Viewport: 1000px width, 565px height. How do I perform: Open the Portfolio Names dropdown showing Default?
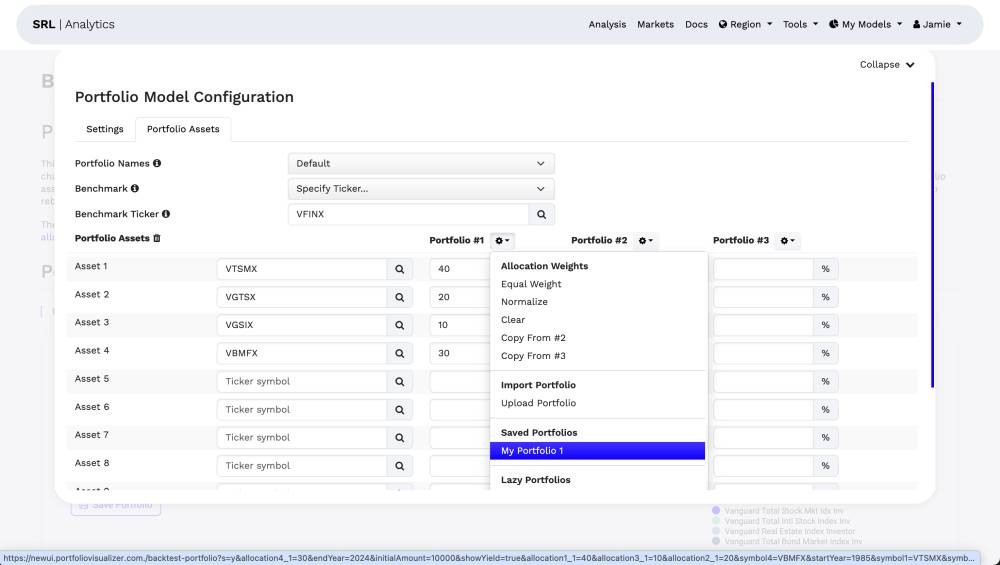click(x=421, y=163)
